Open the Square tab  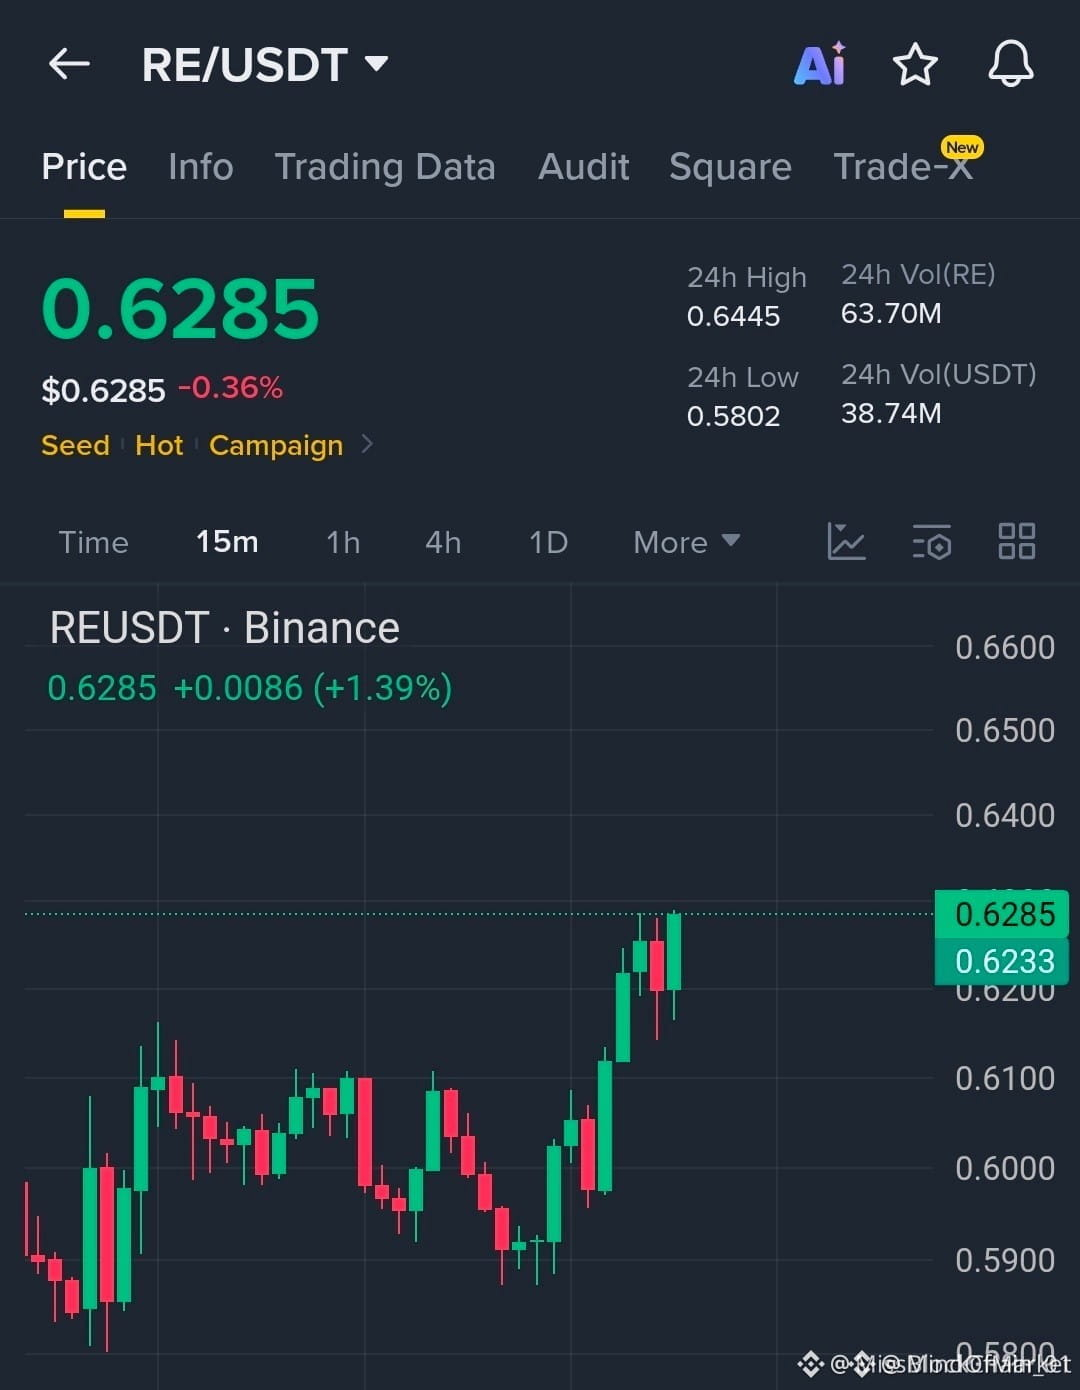730,166
